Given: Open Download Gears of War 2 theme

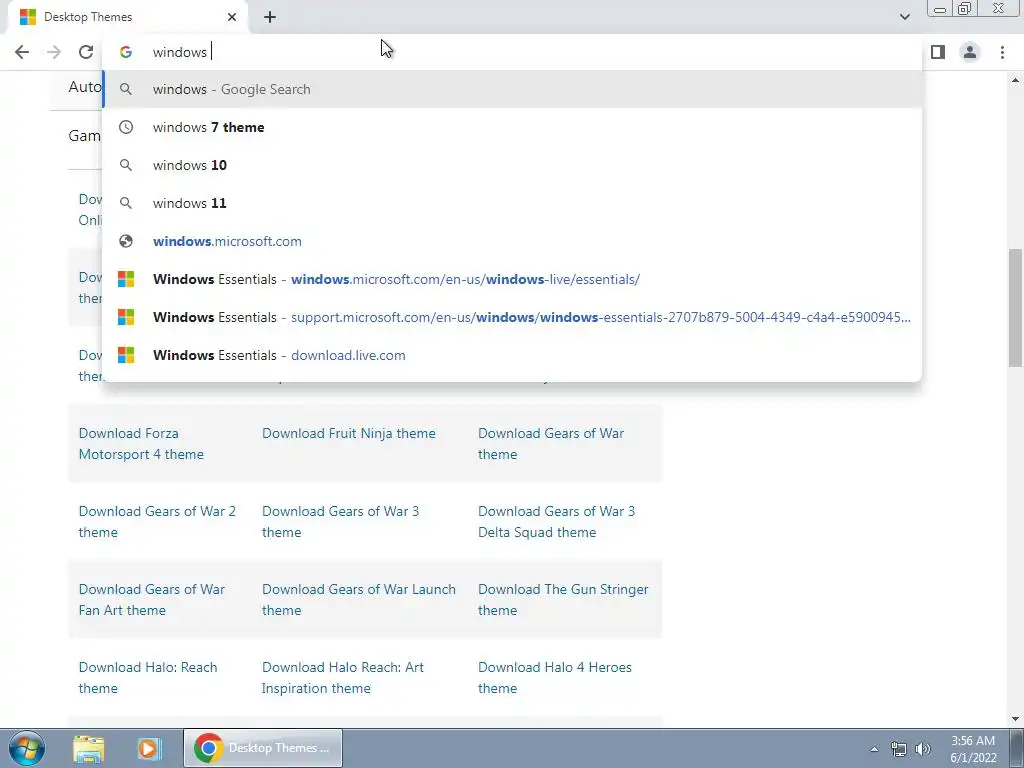Looking at the screenshot, I should coord(157,521).
